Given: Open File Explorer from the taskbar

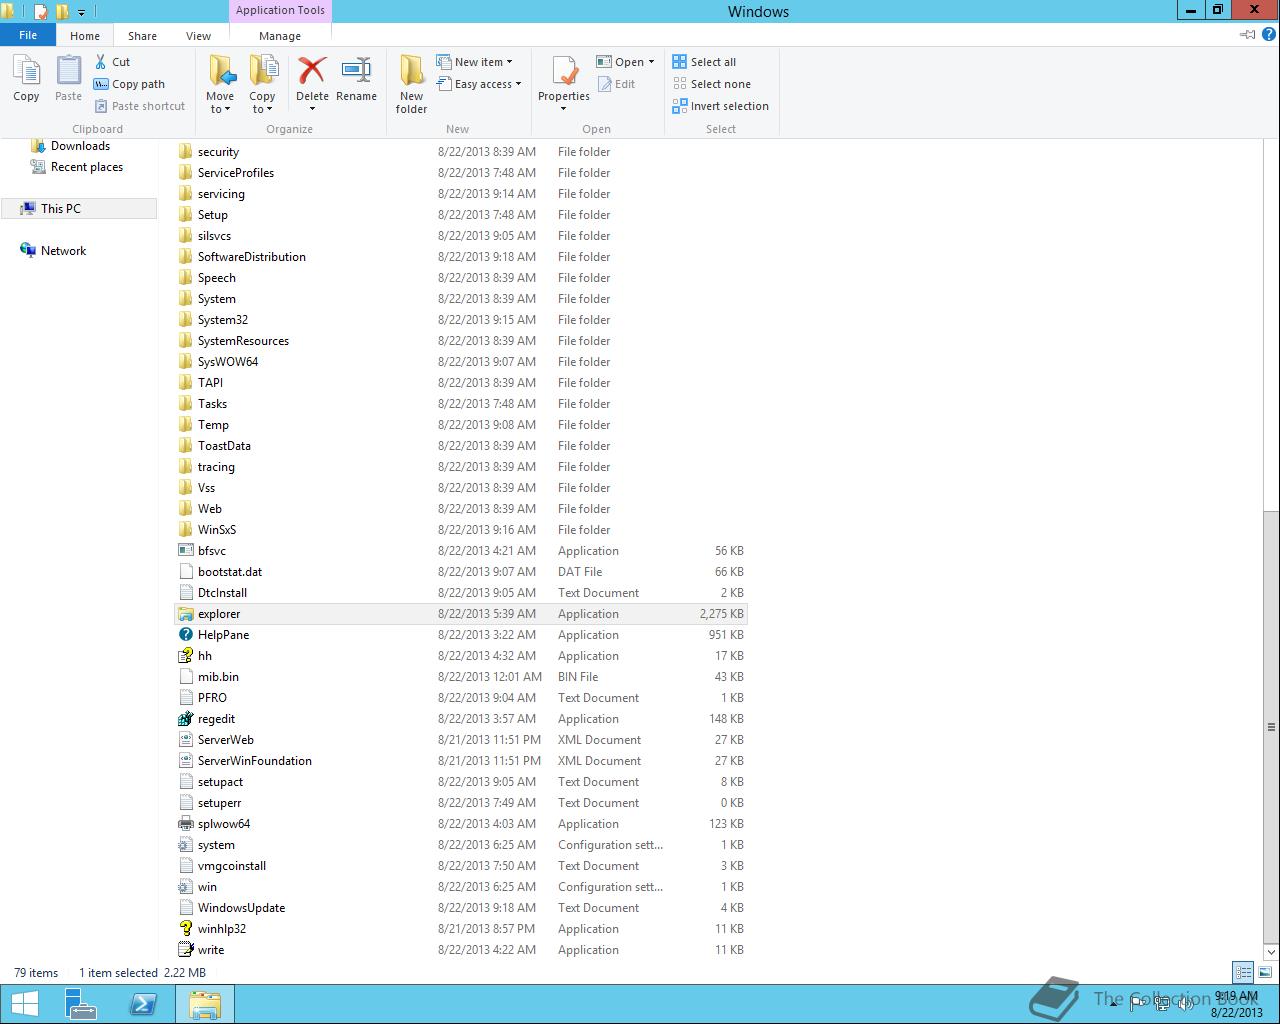Looking at the screenshot, I should [205, 1004].
